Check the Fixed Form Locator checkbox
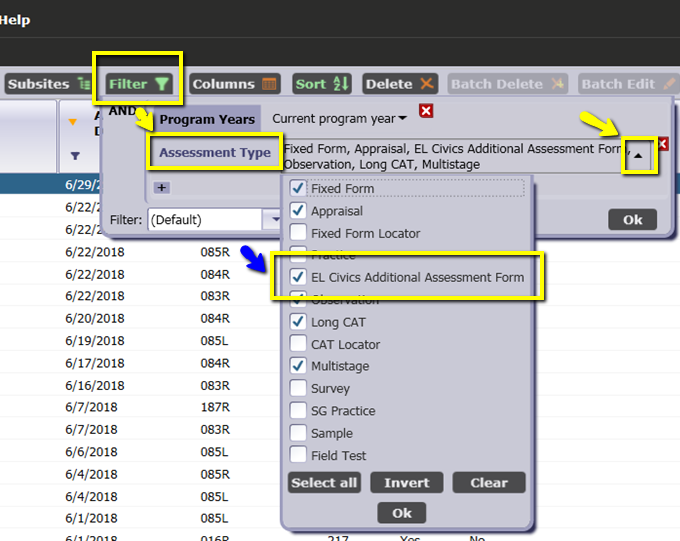Image resolution: width=680 pixels, height=541 pixels. 298,233
